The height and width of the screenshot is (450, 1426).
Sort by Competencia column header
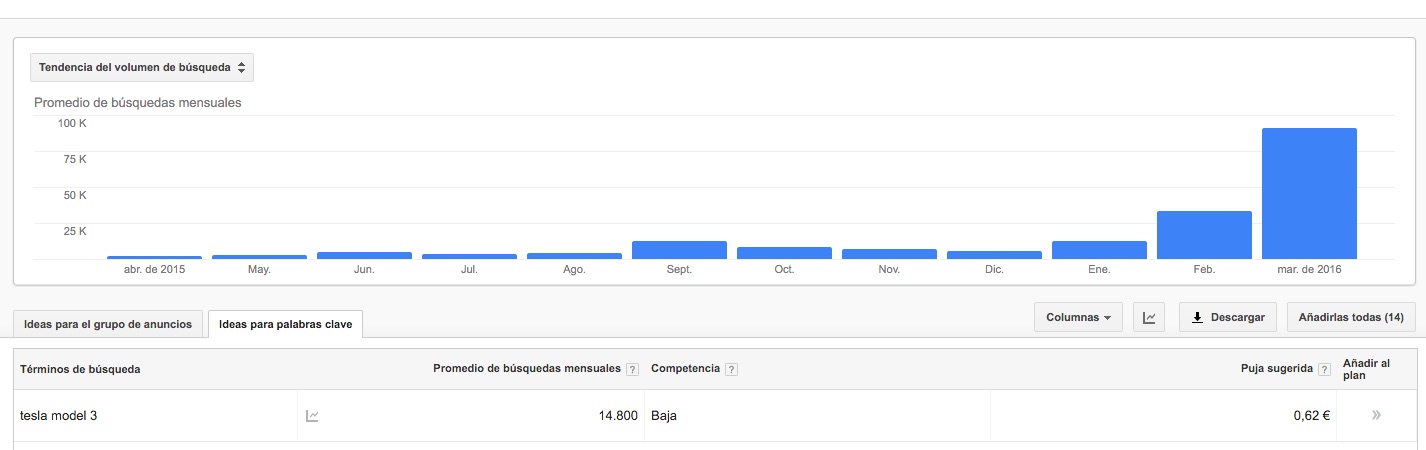pos(685,369)
